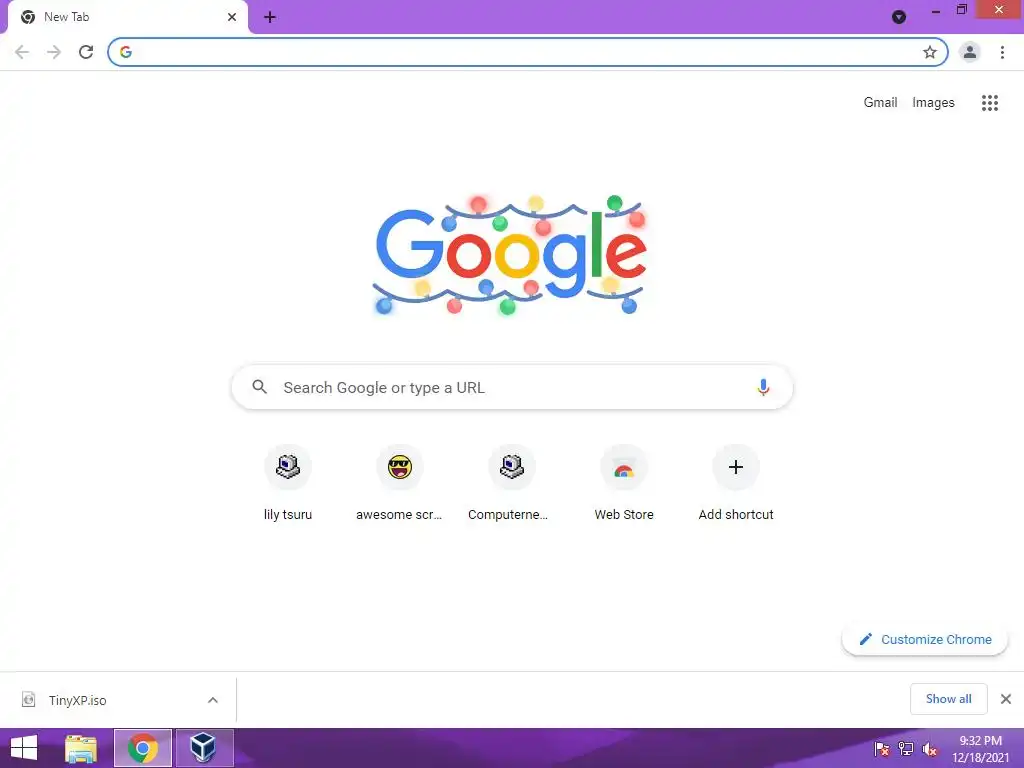1024x768 pixels.
Task: Close the New Tab tab
Action: 232,17
